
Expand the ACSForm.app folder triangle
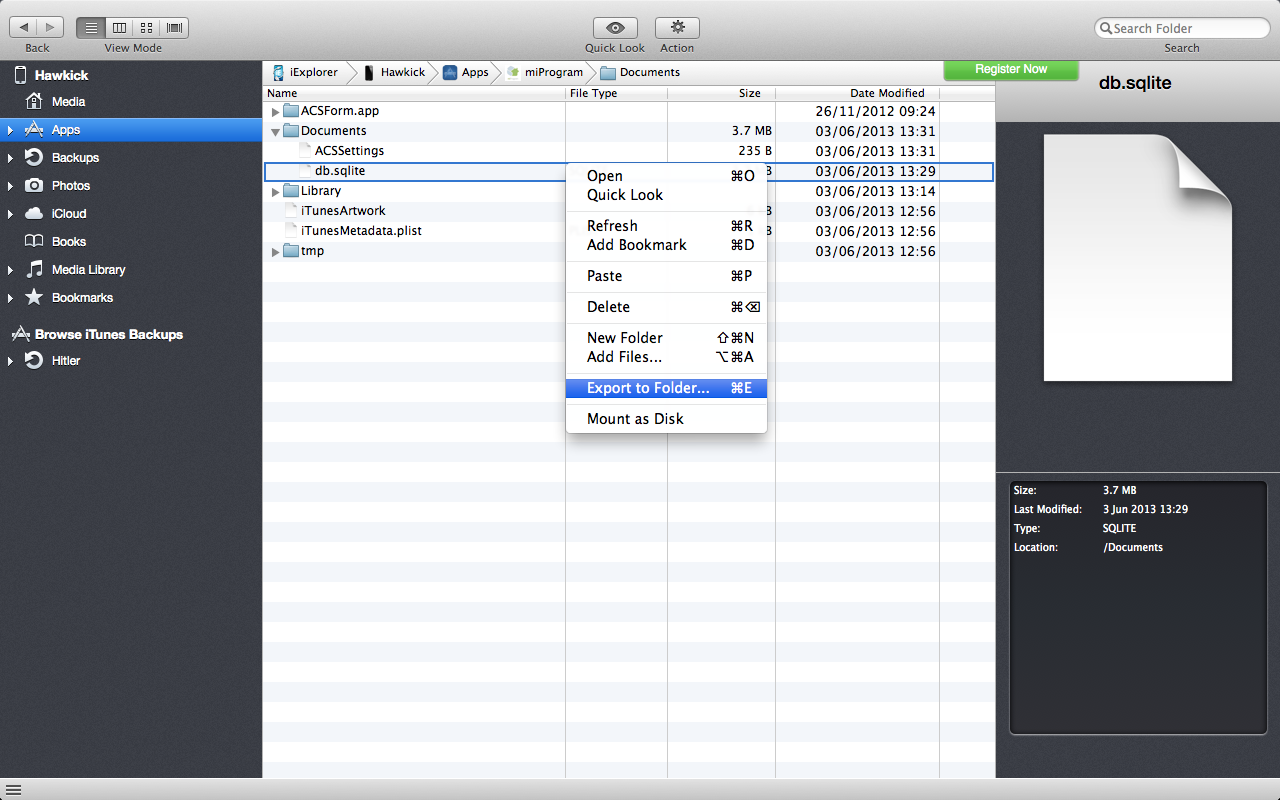(x=276, y=112)
